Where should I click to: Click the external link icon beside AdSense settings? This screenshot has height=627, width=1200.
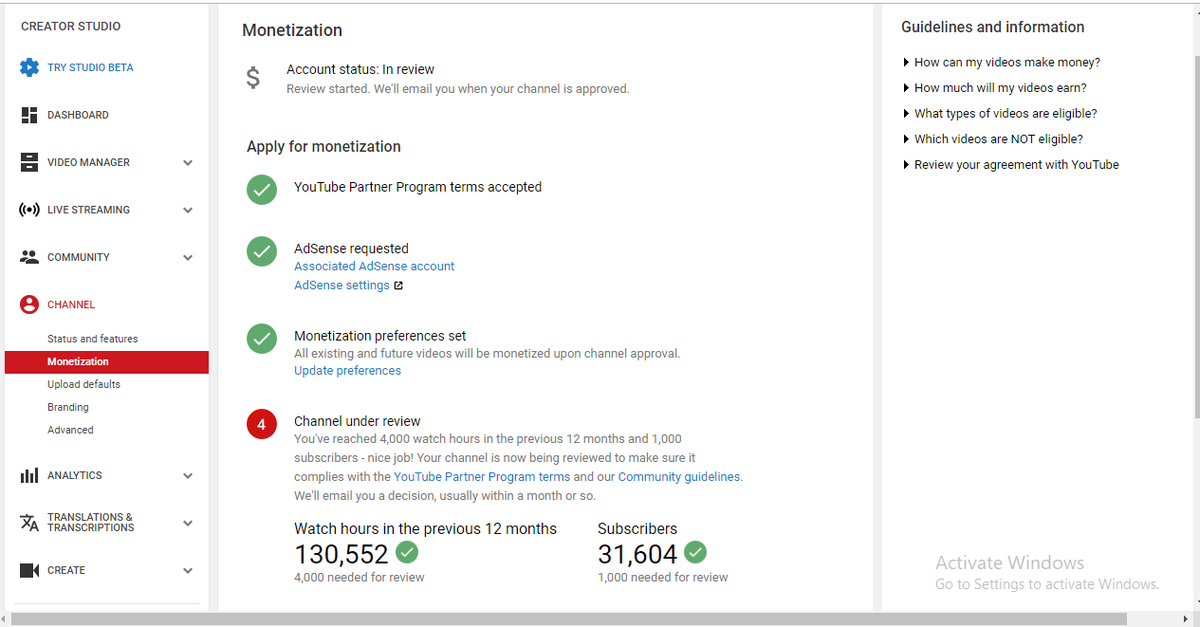click(398, 286)
